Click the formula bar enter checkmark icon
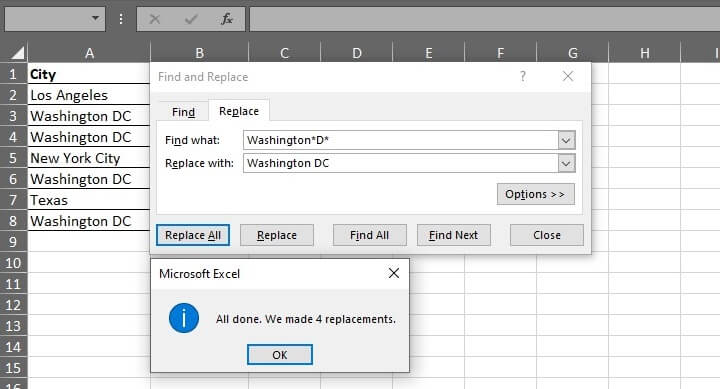 tap(191, 19)
